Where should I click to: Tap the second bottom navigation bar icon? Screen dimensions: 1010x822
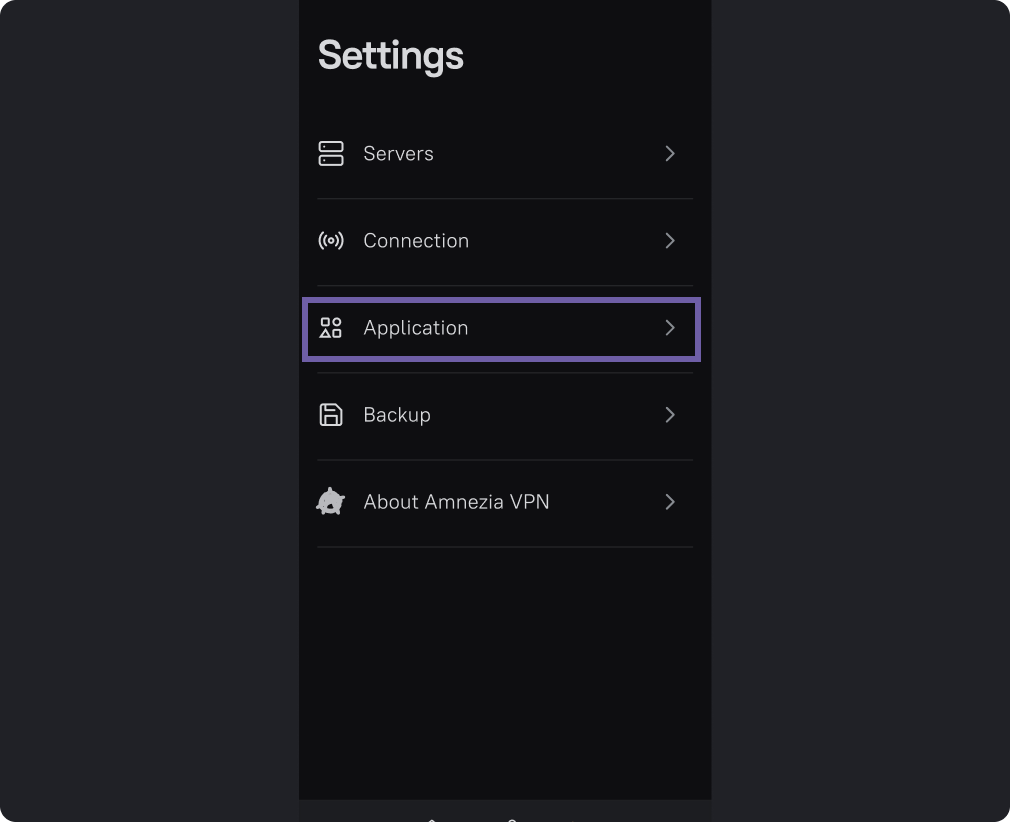coord(512,818)
